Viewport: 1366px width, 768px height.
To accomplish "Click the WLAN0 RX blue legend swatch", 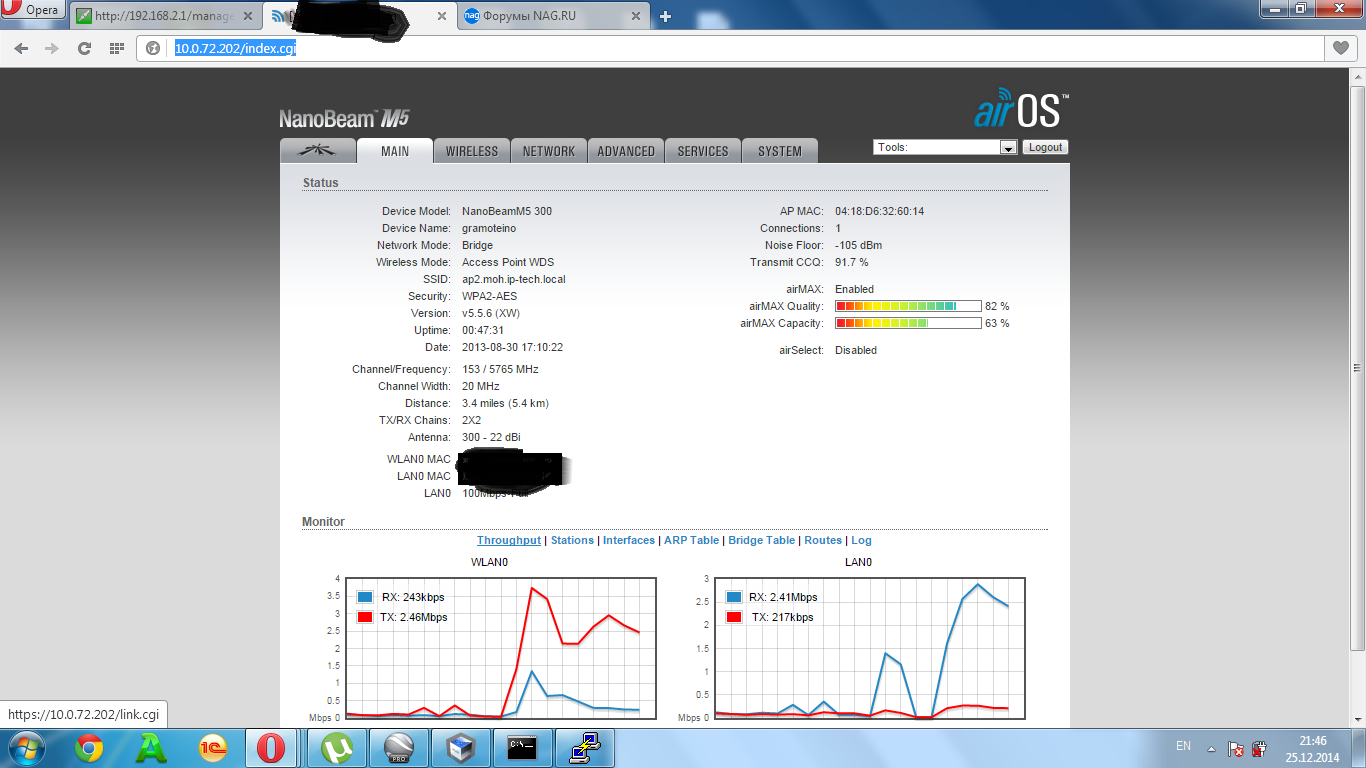I will 364,597.
